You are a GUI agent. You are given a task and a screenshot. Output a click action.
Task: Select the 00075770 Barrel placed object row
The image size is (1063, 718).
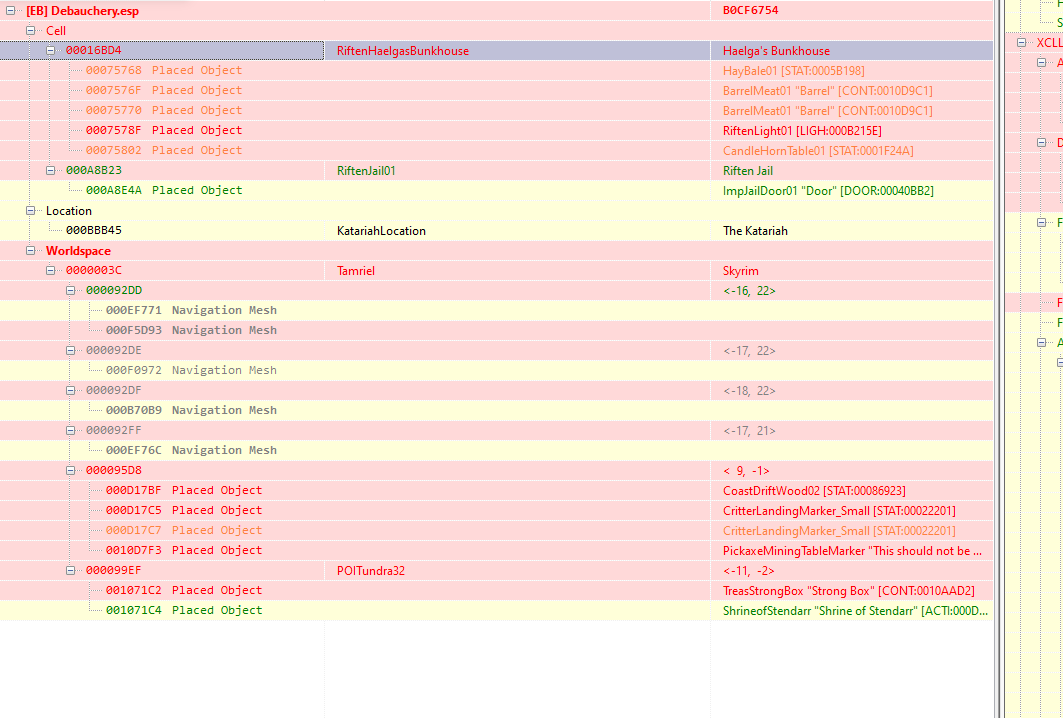pyautogui.click(x=496, y=111)
